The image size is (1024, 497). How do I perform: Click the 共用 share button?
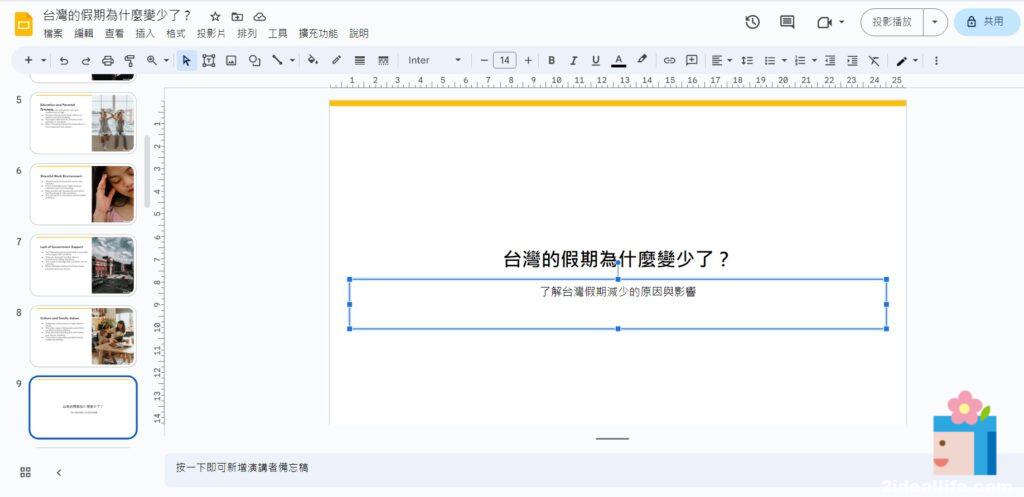point(986,22)
